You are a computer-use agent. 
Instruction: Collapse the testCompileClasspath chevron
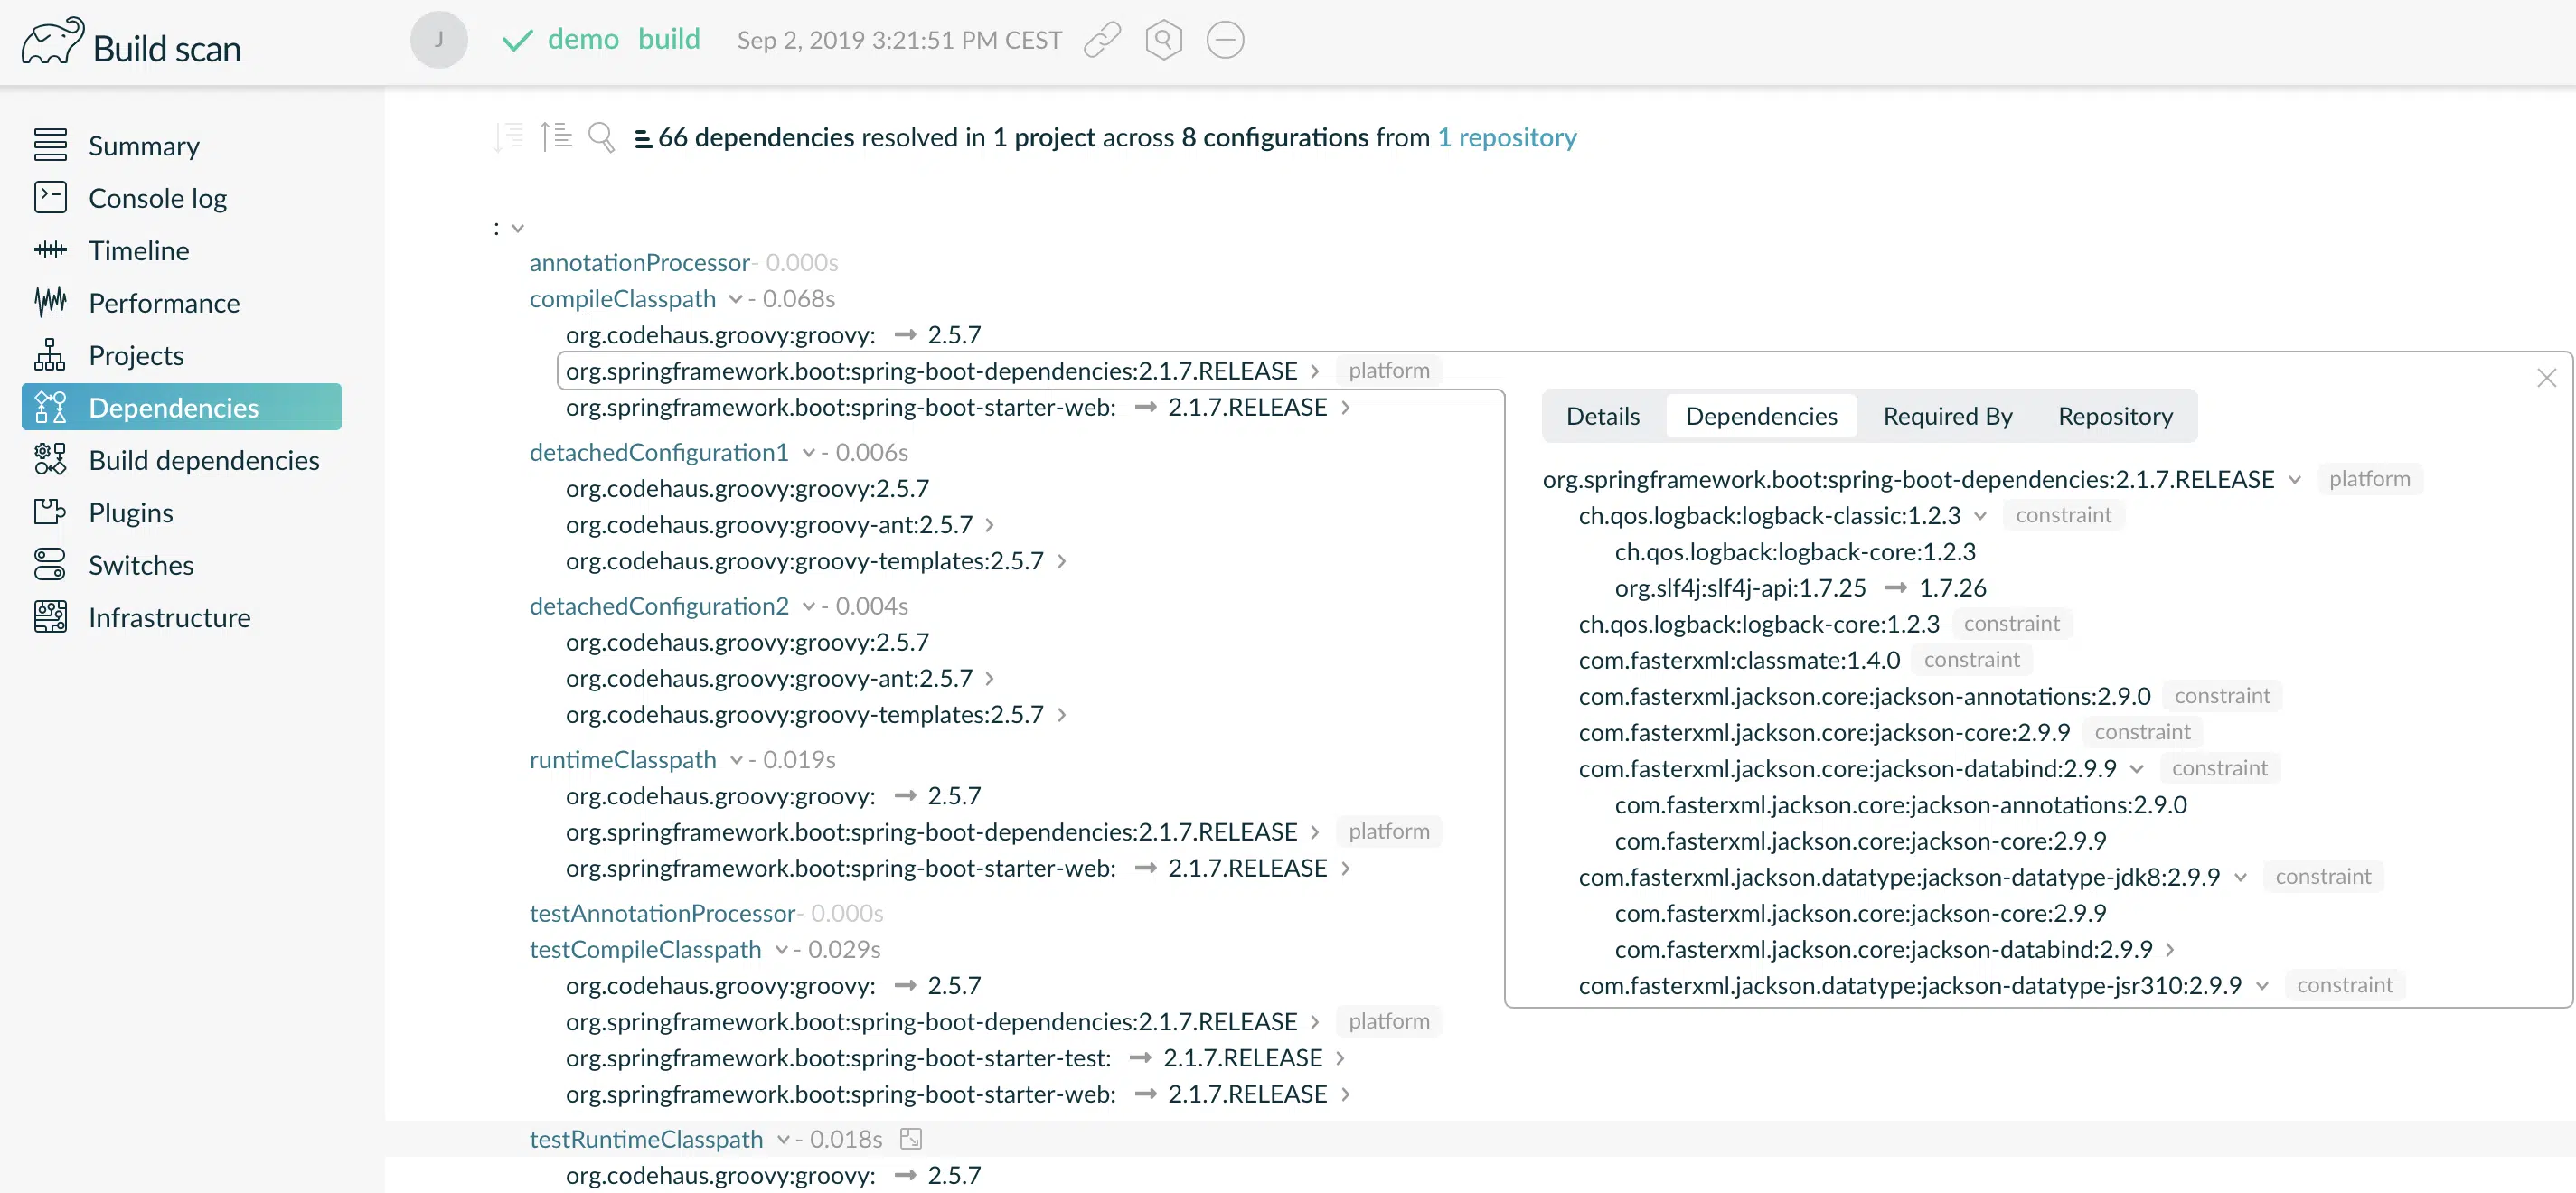(782, 950)
